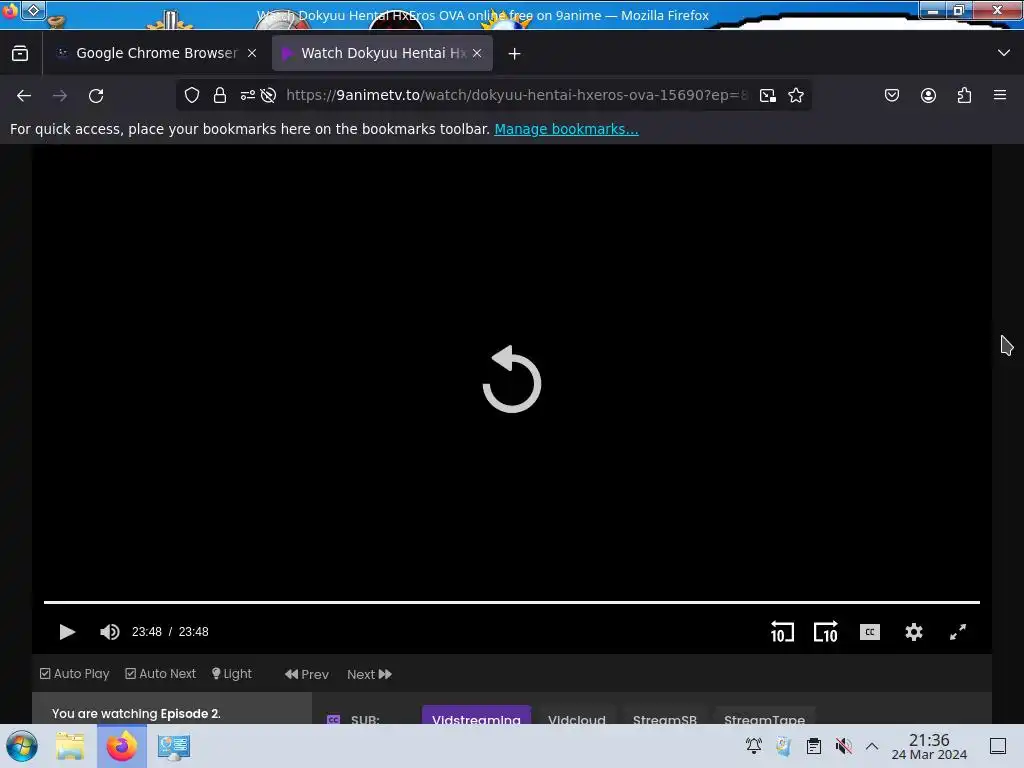Select the StreamSB server
1024x768 pixels.
pyautogui.click(x=664, y=716)
